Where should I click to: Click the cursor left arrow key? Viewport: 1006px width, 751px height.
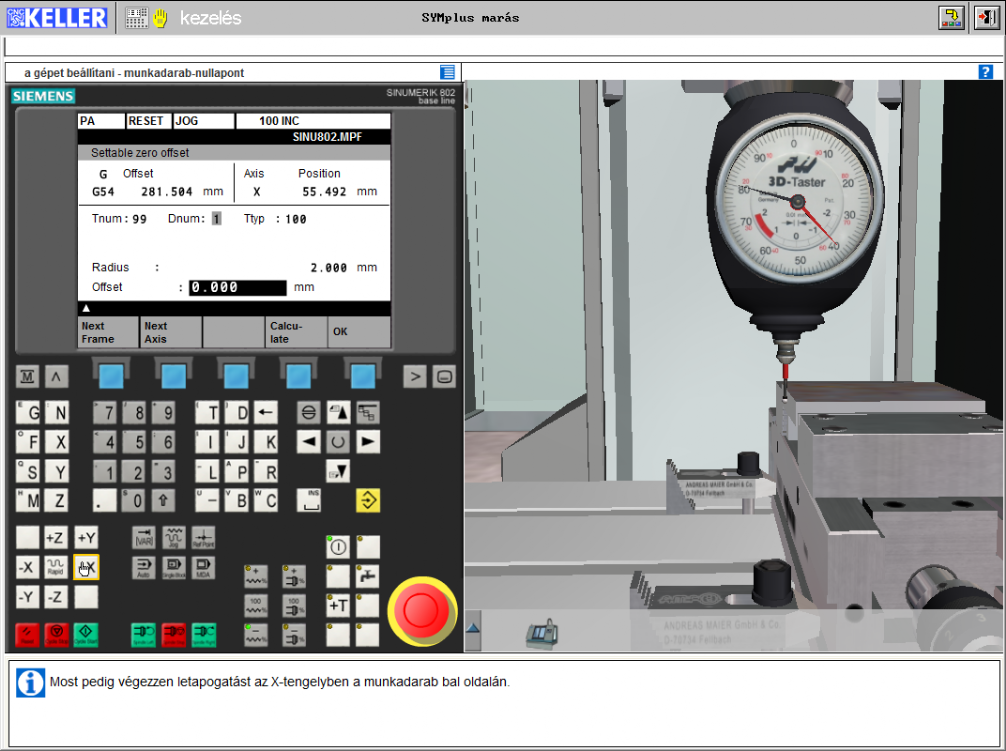[x=309, y=442]
